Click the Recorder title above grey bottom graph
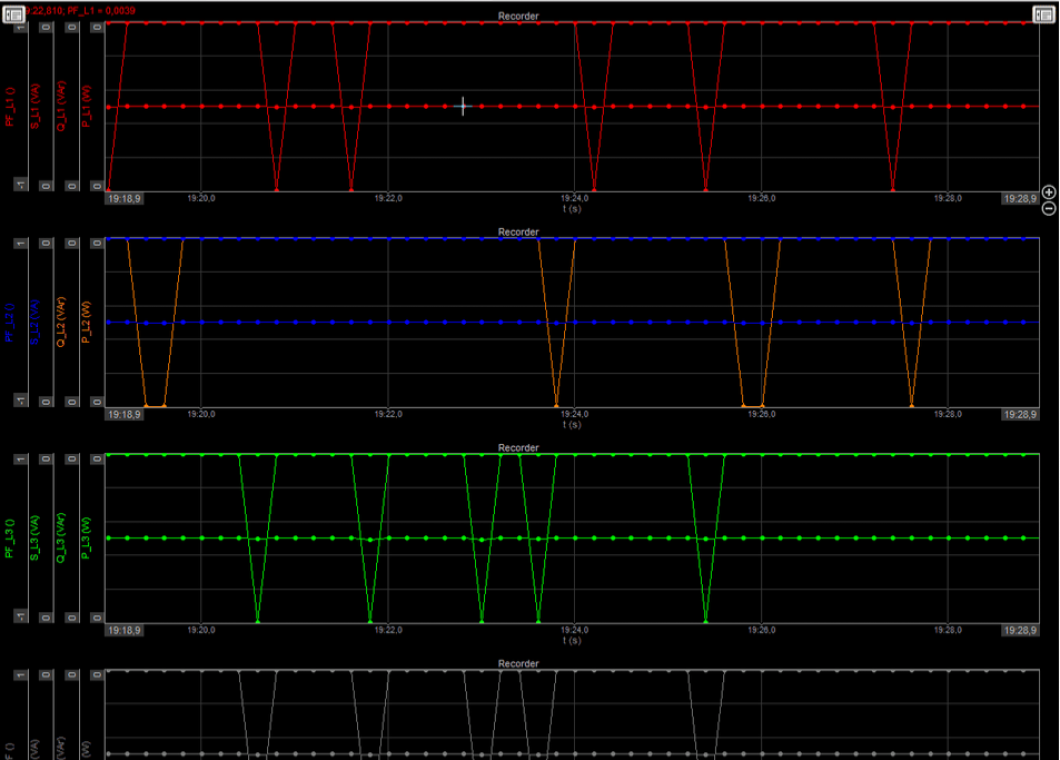Screen dimensions: 1060x760 (x=519, y=663)
